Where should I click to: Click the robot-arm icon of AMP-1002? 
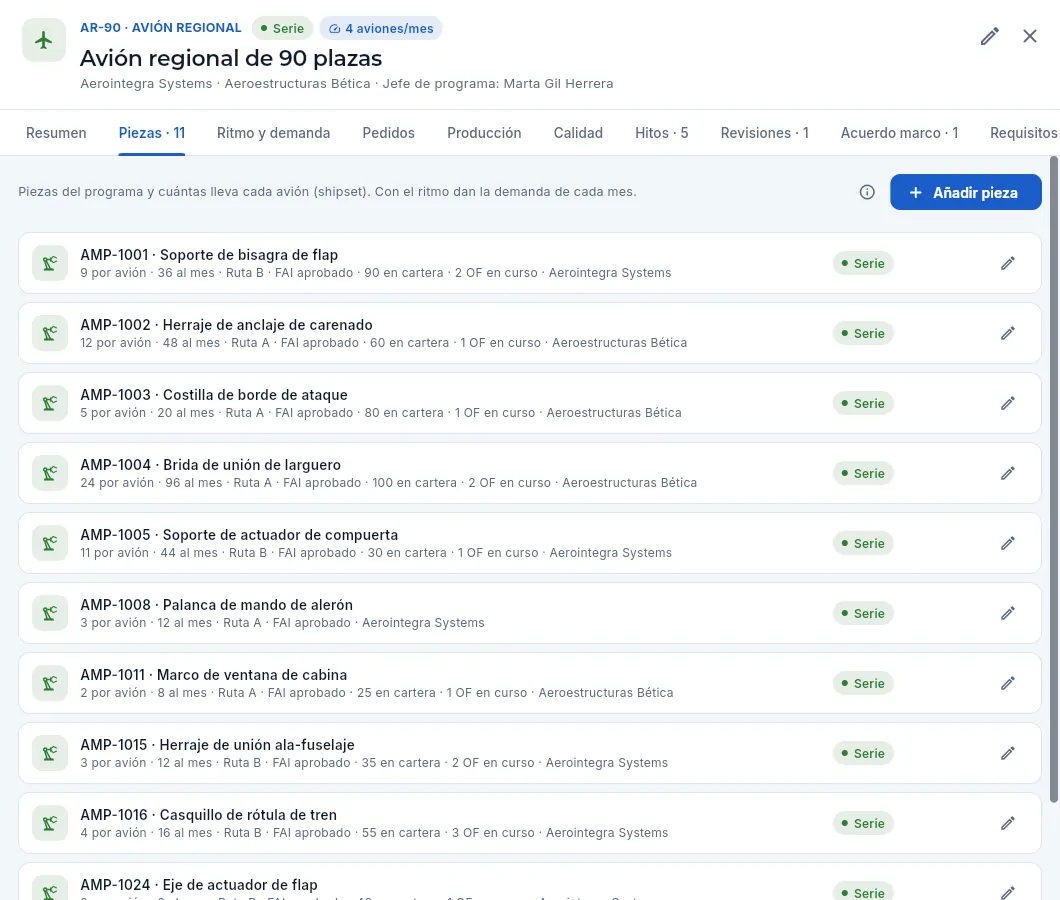(50, 333)
